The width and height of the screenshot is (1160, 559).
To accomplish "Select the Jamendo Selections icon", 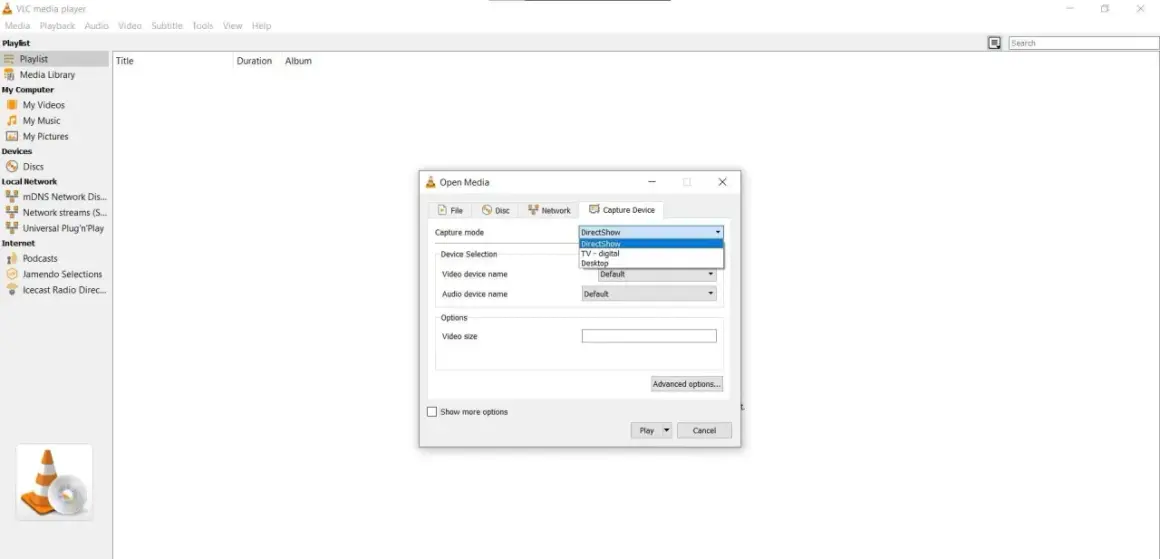I will [x=12, y=274].
